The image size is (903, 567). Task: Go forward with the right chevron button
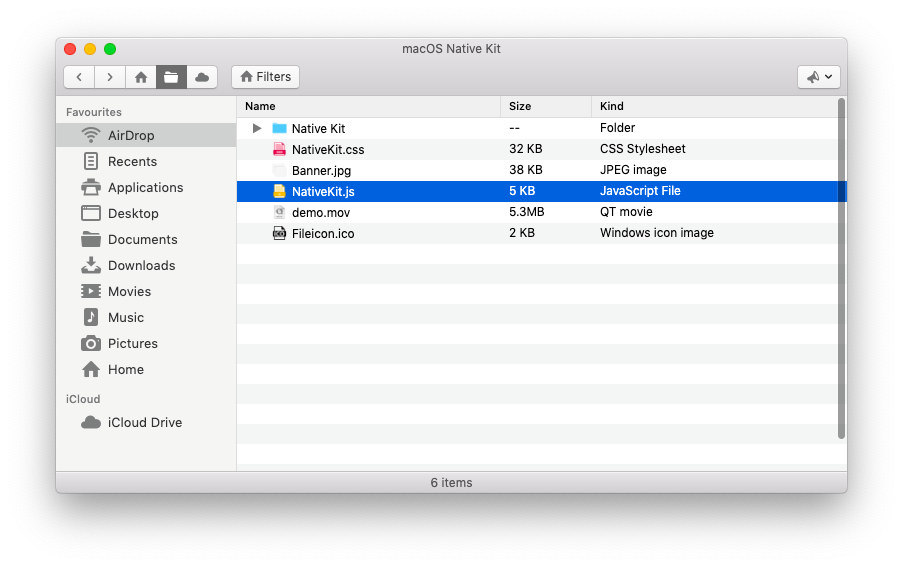(x=110, y=77)
